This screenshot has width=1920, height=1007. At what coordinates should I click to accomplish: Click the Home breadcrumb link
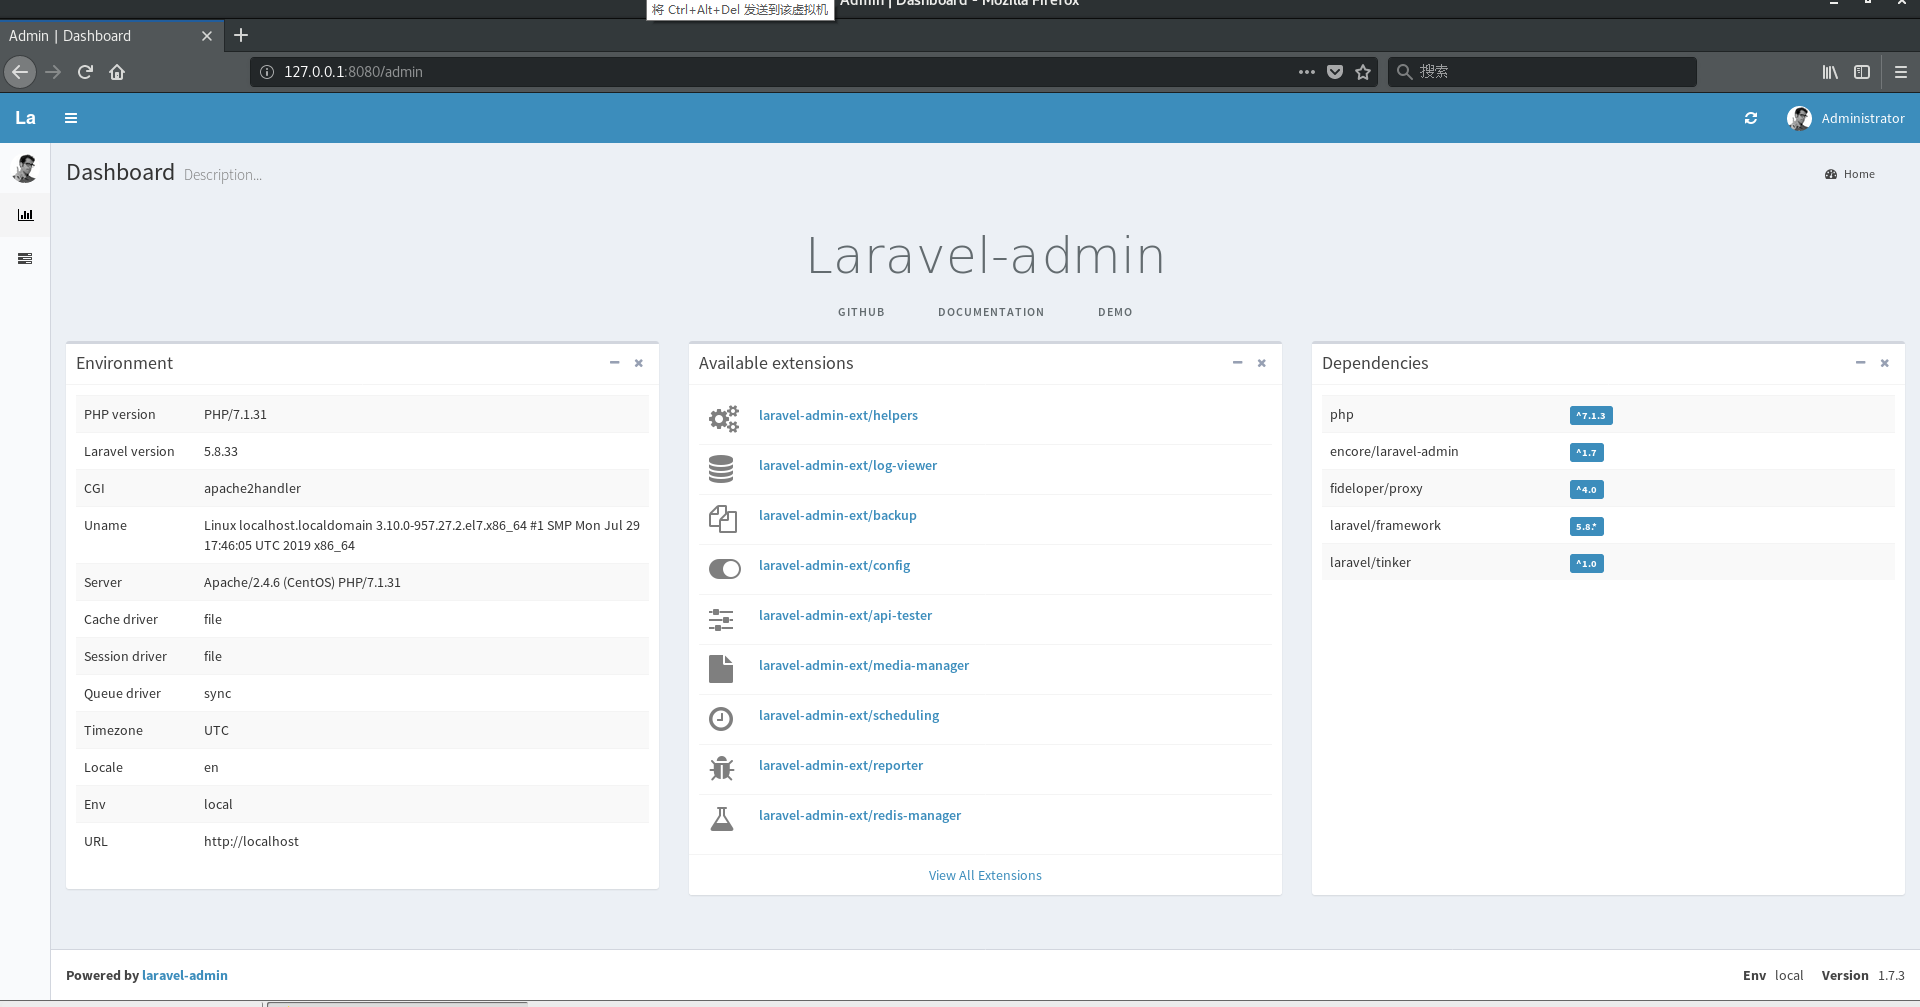[1850, 174]
